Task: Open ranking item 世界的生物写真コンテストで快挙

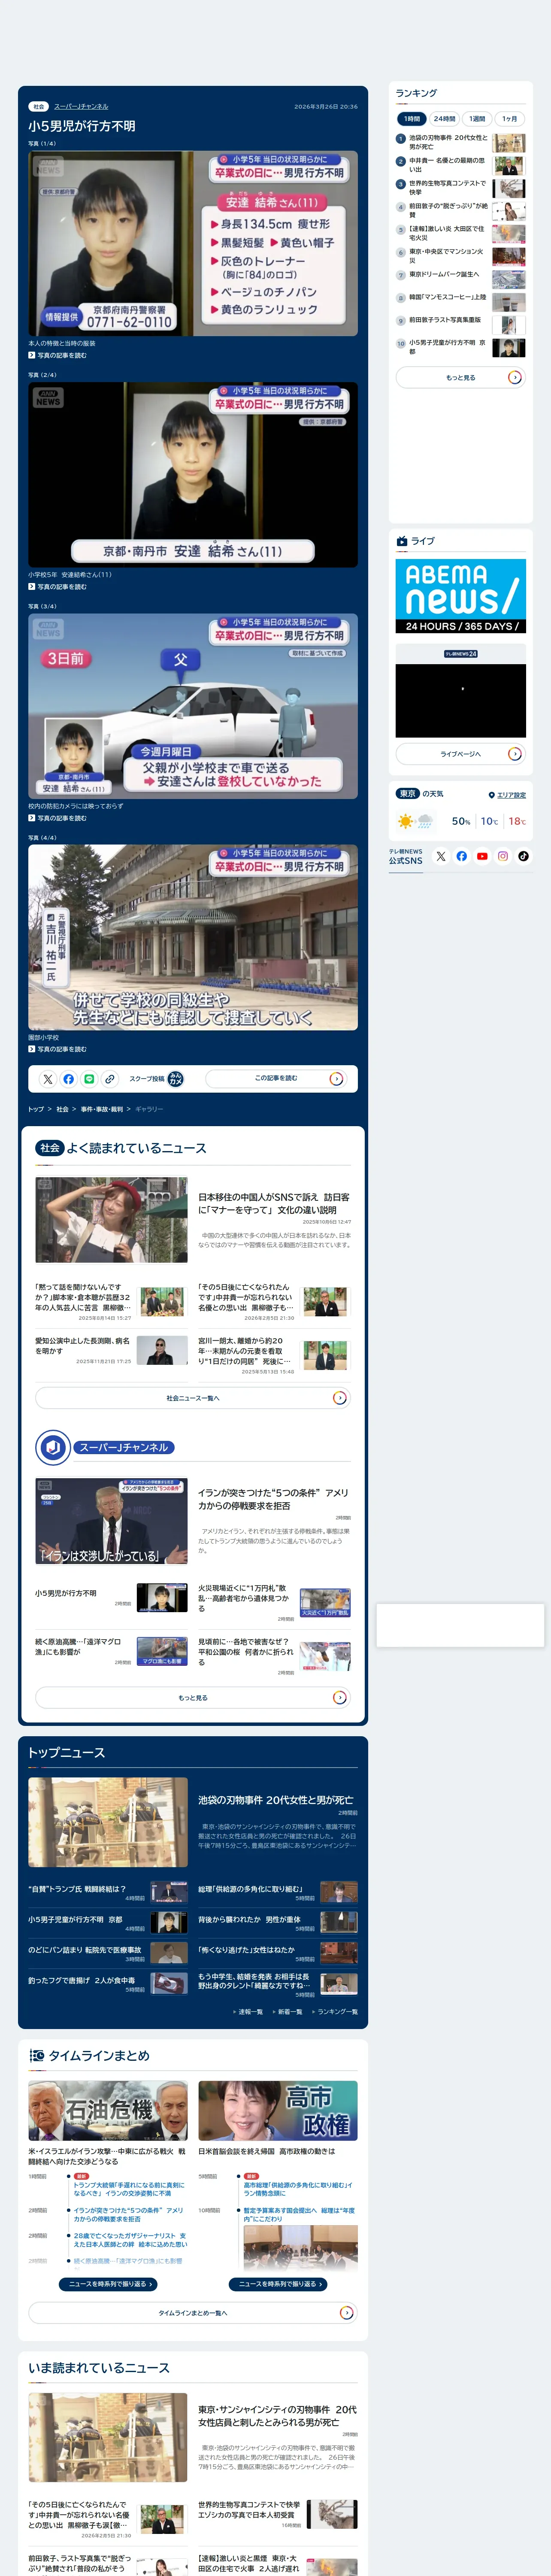Action: (x=461, y=188)
